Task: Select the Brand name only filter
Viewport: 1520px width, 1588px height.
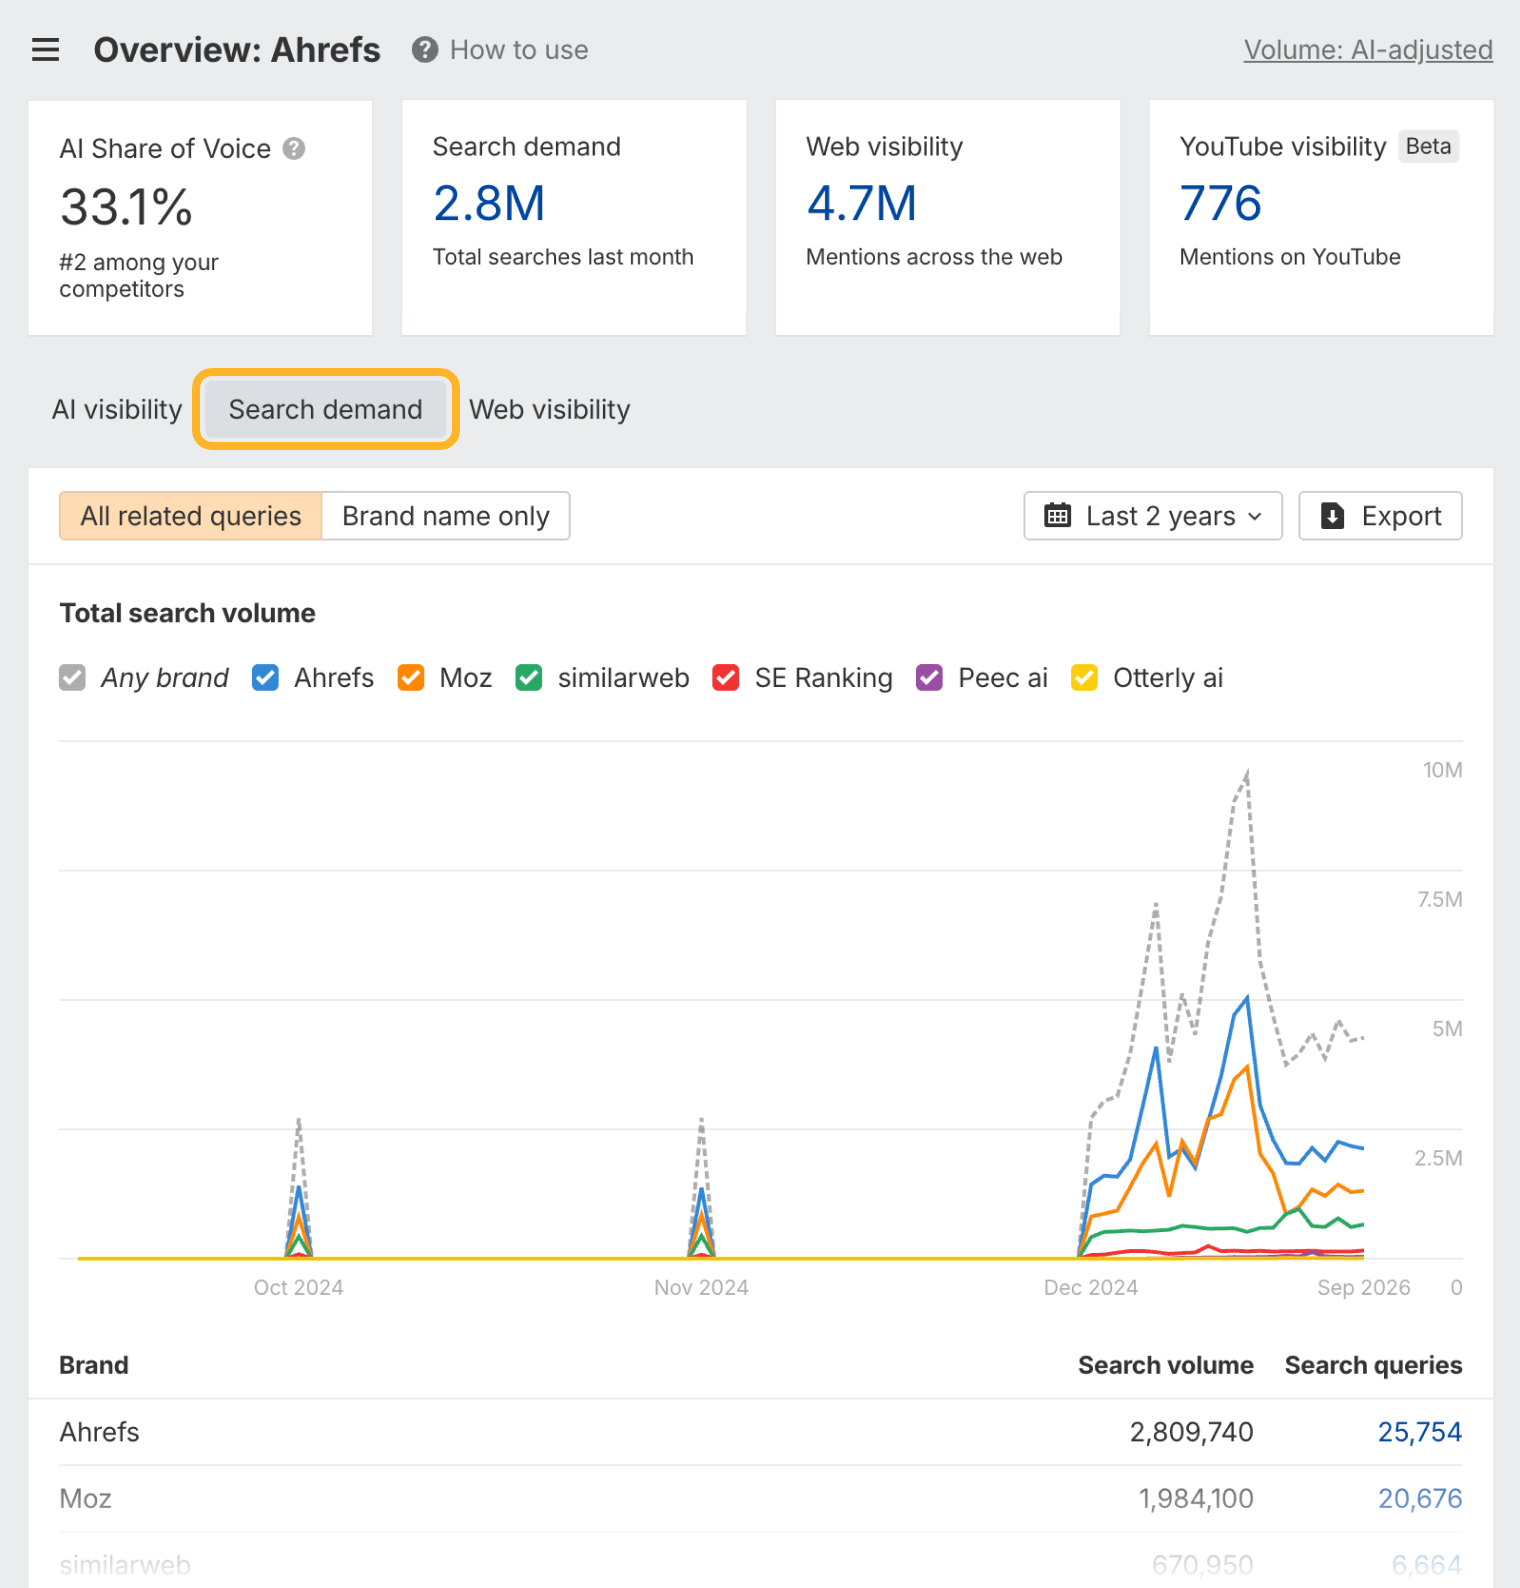Action: tap(446, 516)
